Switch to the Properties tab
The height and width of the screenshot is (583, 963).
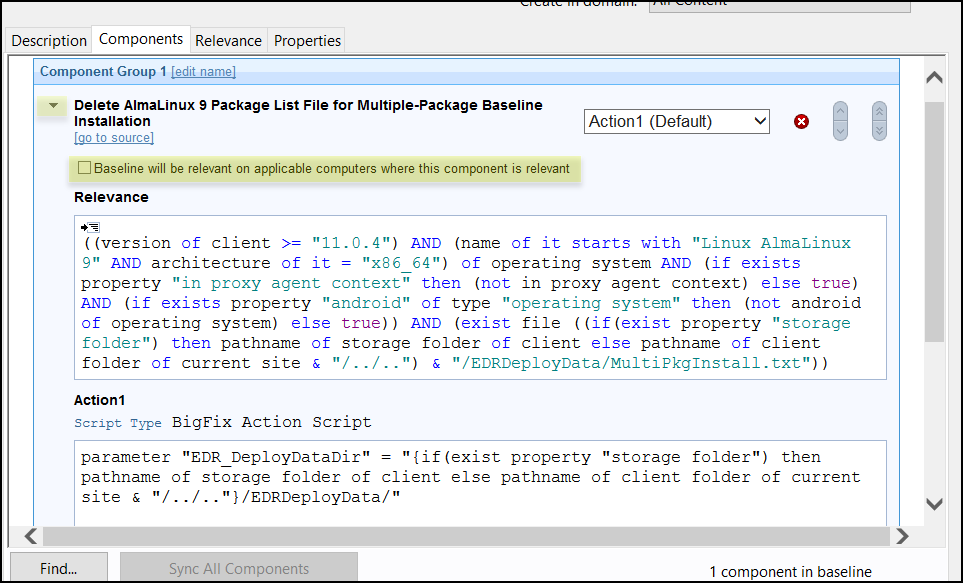pyautogui.click(x=306, y=40)
